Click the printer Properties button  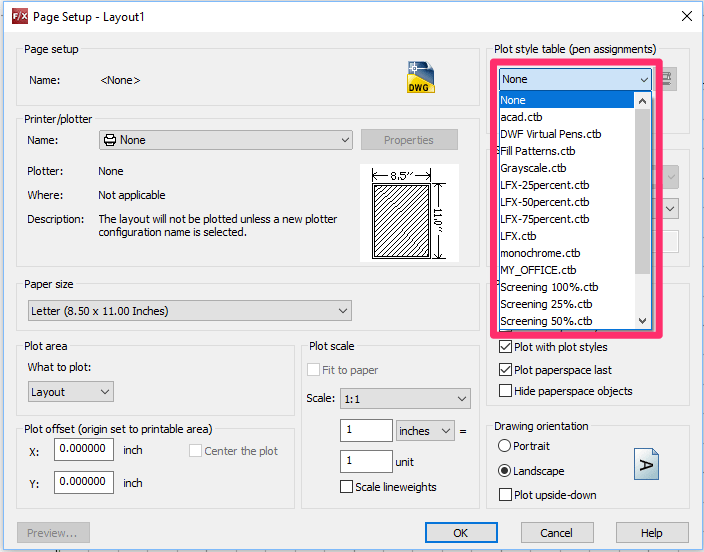(409, 140)
